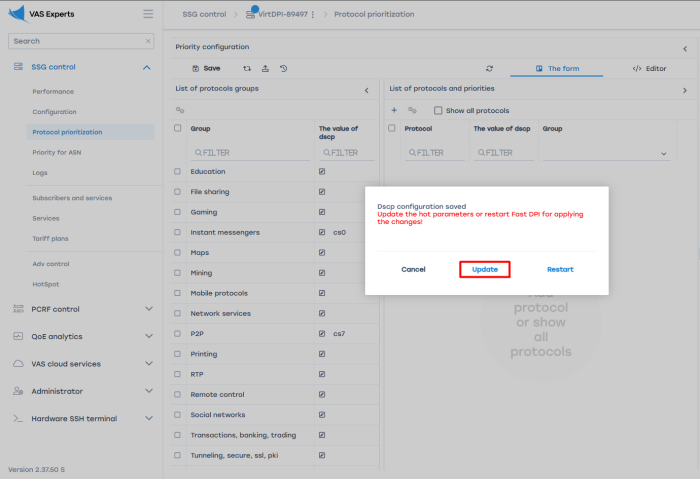Collapse the SSG control section
The height and width of the screenshot is (479, 700).
(147, 67)
